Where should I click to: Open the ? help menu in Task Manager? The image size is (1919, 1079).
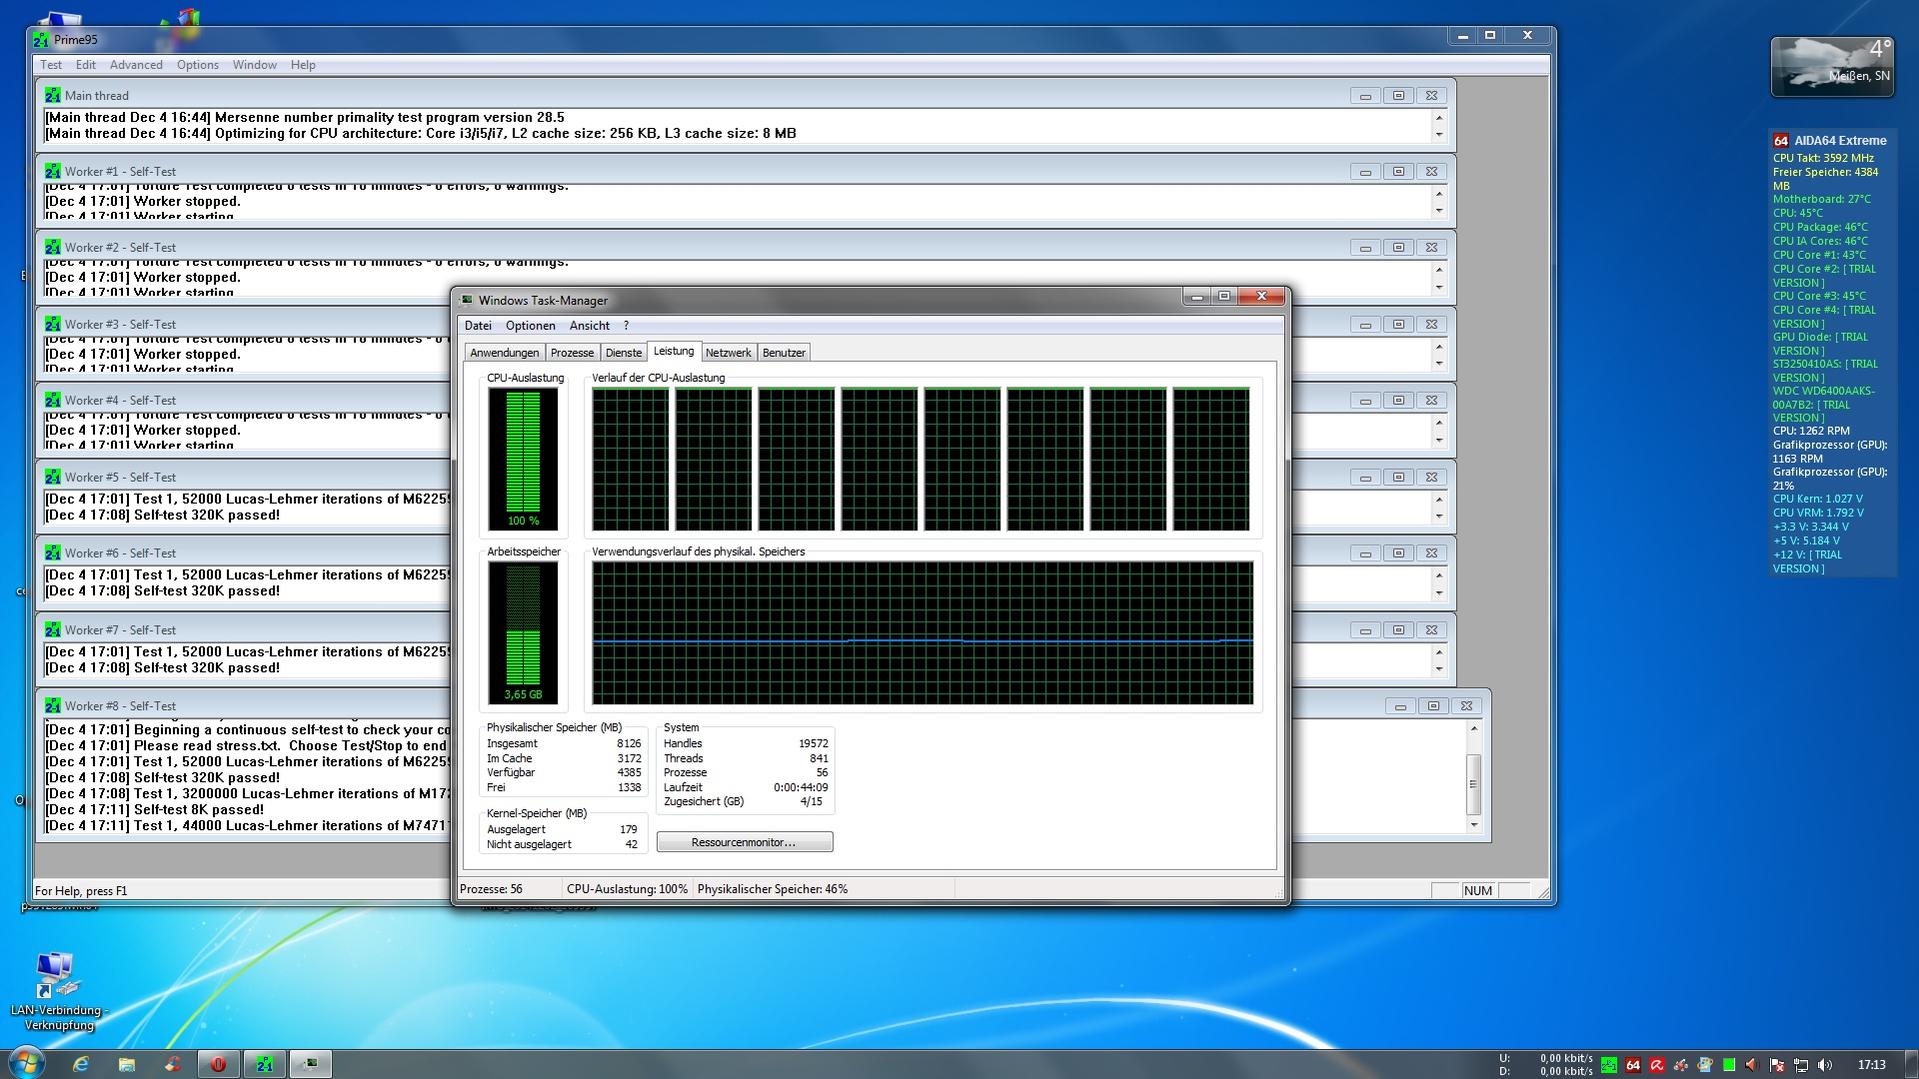(626, 326)
